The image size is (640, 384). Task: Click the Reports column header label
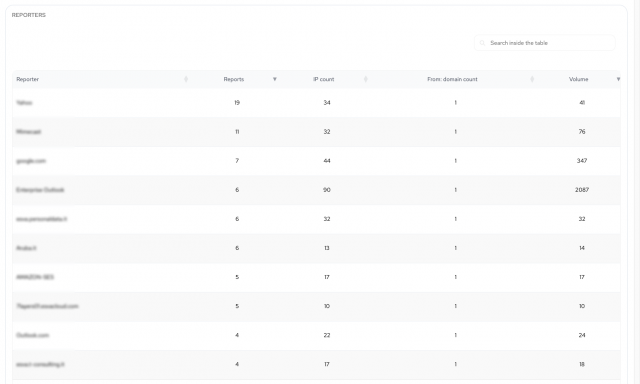pos(233,79)
